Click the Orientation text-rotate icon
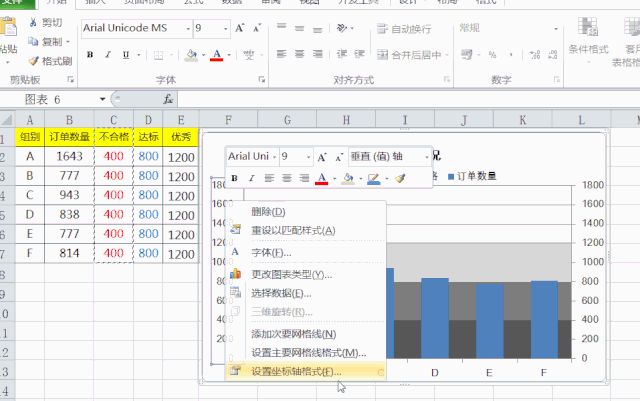The width and height of the screenshot is (640, 401). click(x=342, y=28)
